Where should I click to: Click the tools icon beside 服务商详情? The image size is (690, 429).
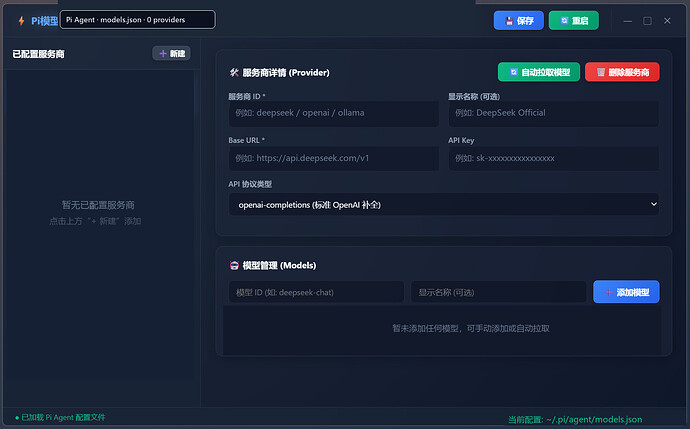234,73
